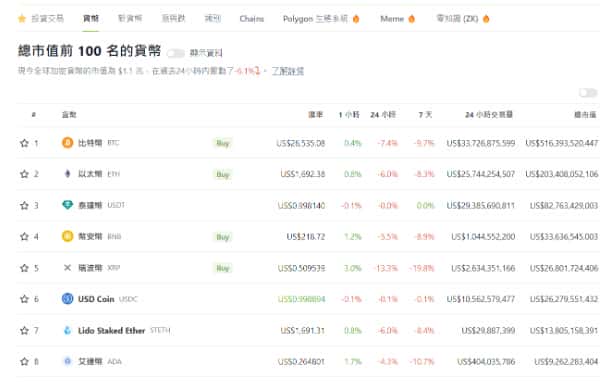Open the Chains tab
This screenshot has height=383, width=611.
252,19
